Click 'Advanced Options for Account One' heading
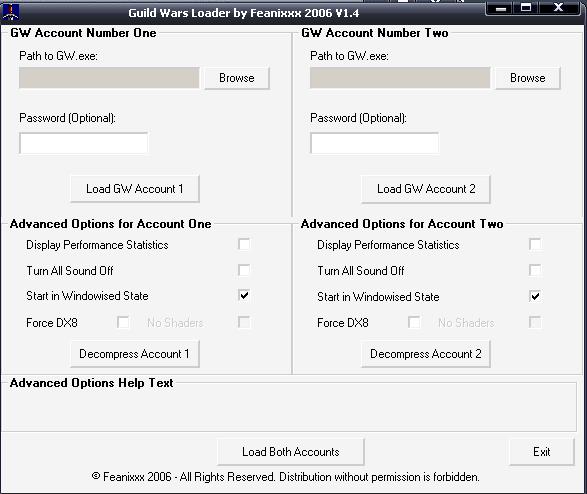This screenshot has width=587, height=494. (110, 224)
